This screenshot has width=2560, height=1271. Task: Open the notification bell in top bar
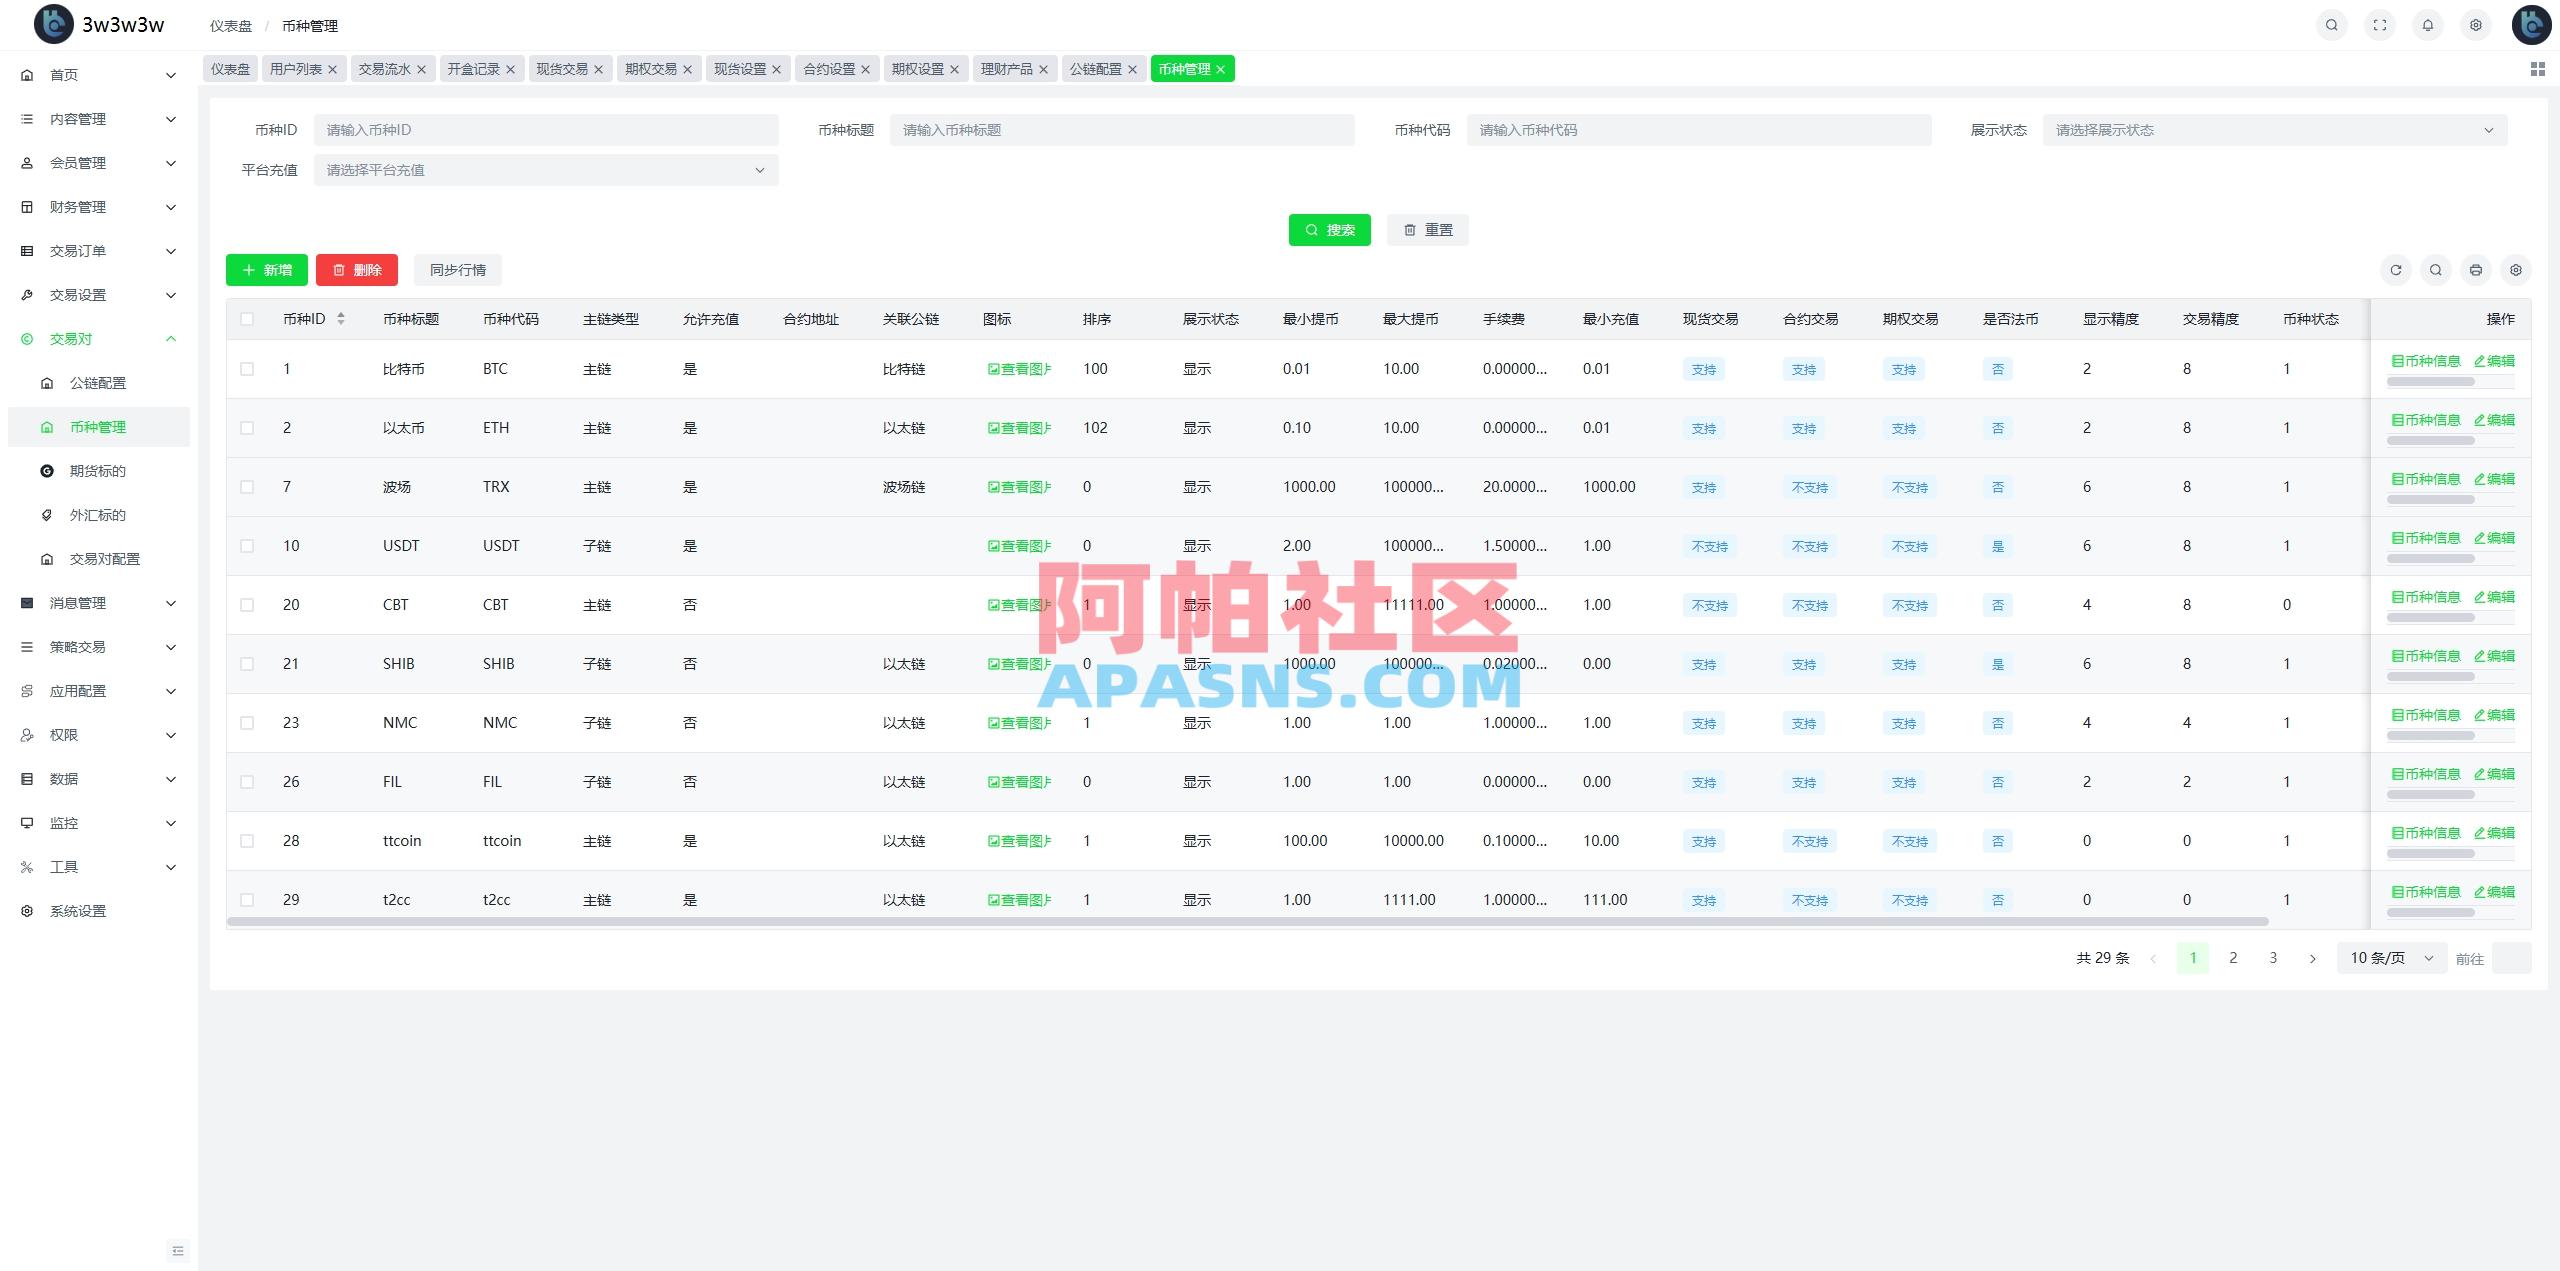tap(2428, 24)
